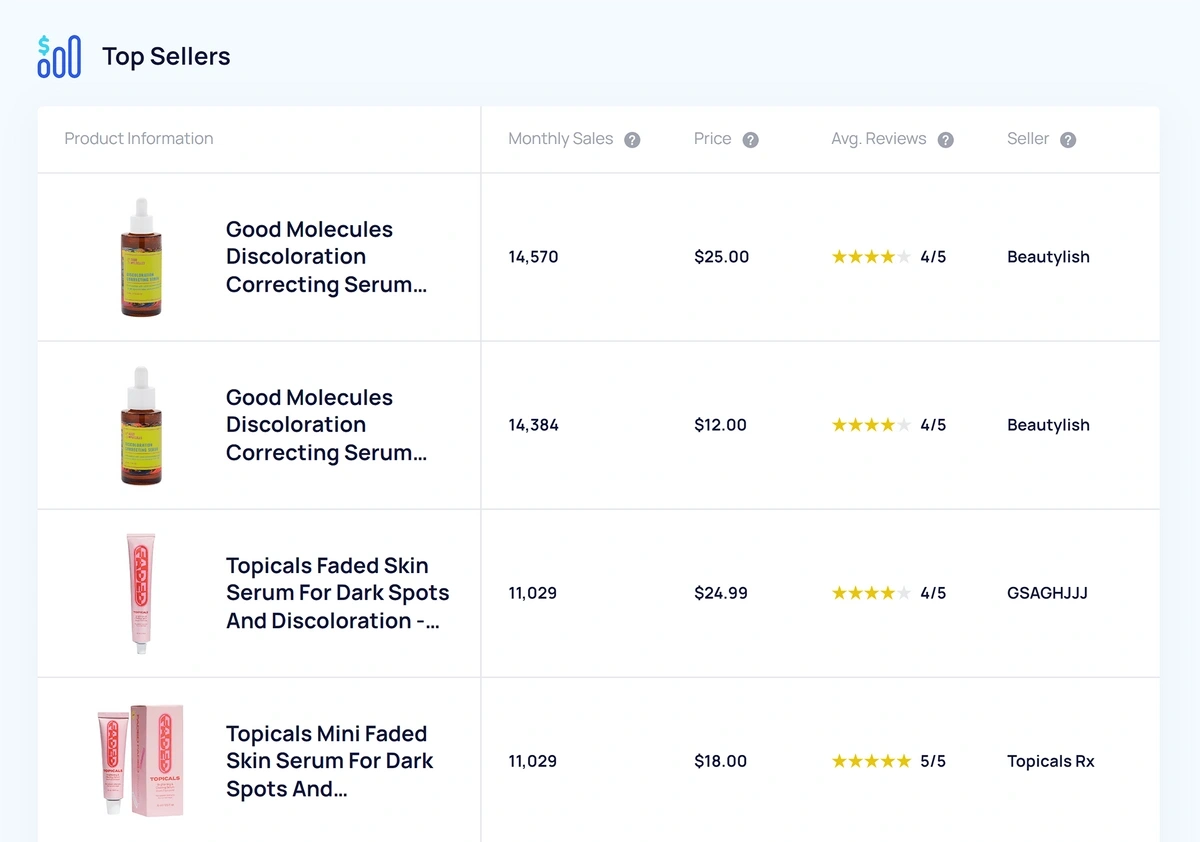Open the Price help tooltip icon
1200x842 pixels.
tap(751, 140)
